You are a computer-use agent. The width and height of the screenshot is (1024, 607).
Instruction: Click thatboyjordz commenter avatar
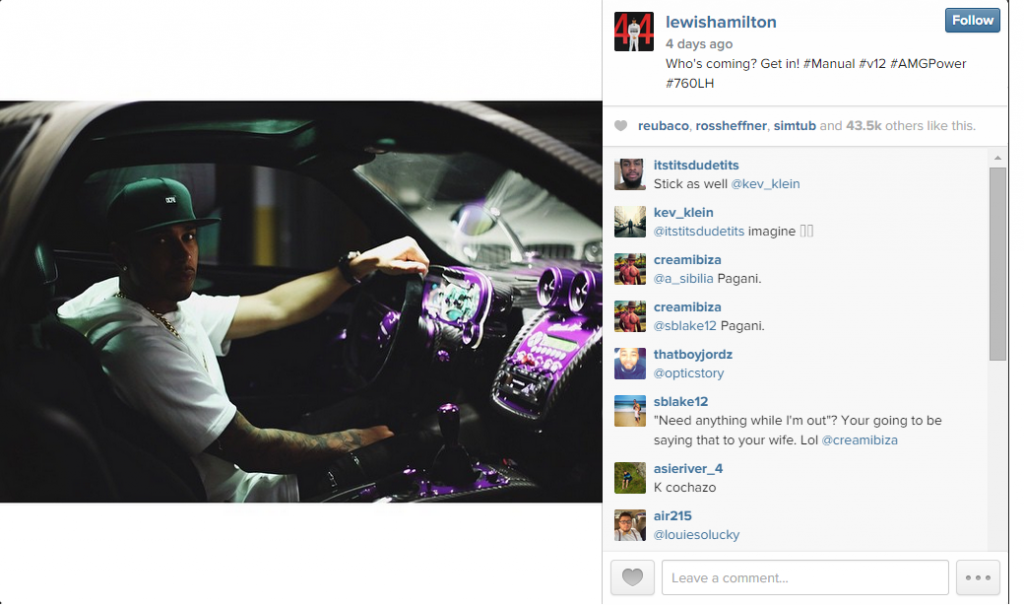tap(630, 363)
